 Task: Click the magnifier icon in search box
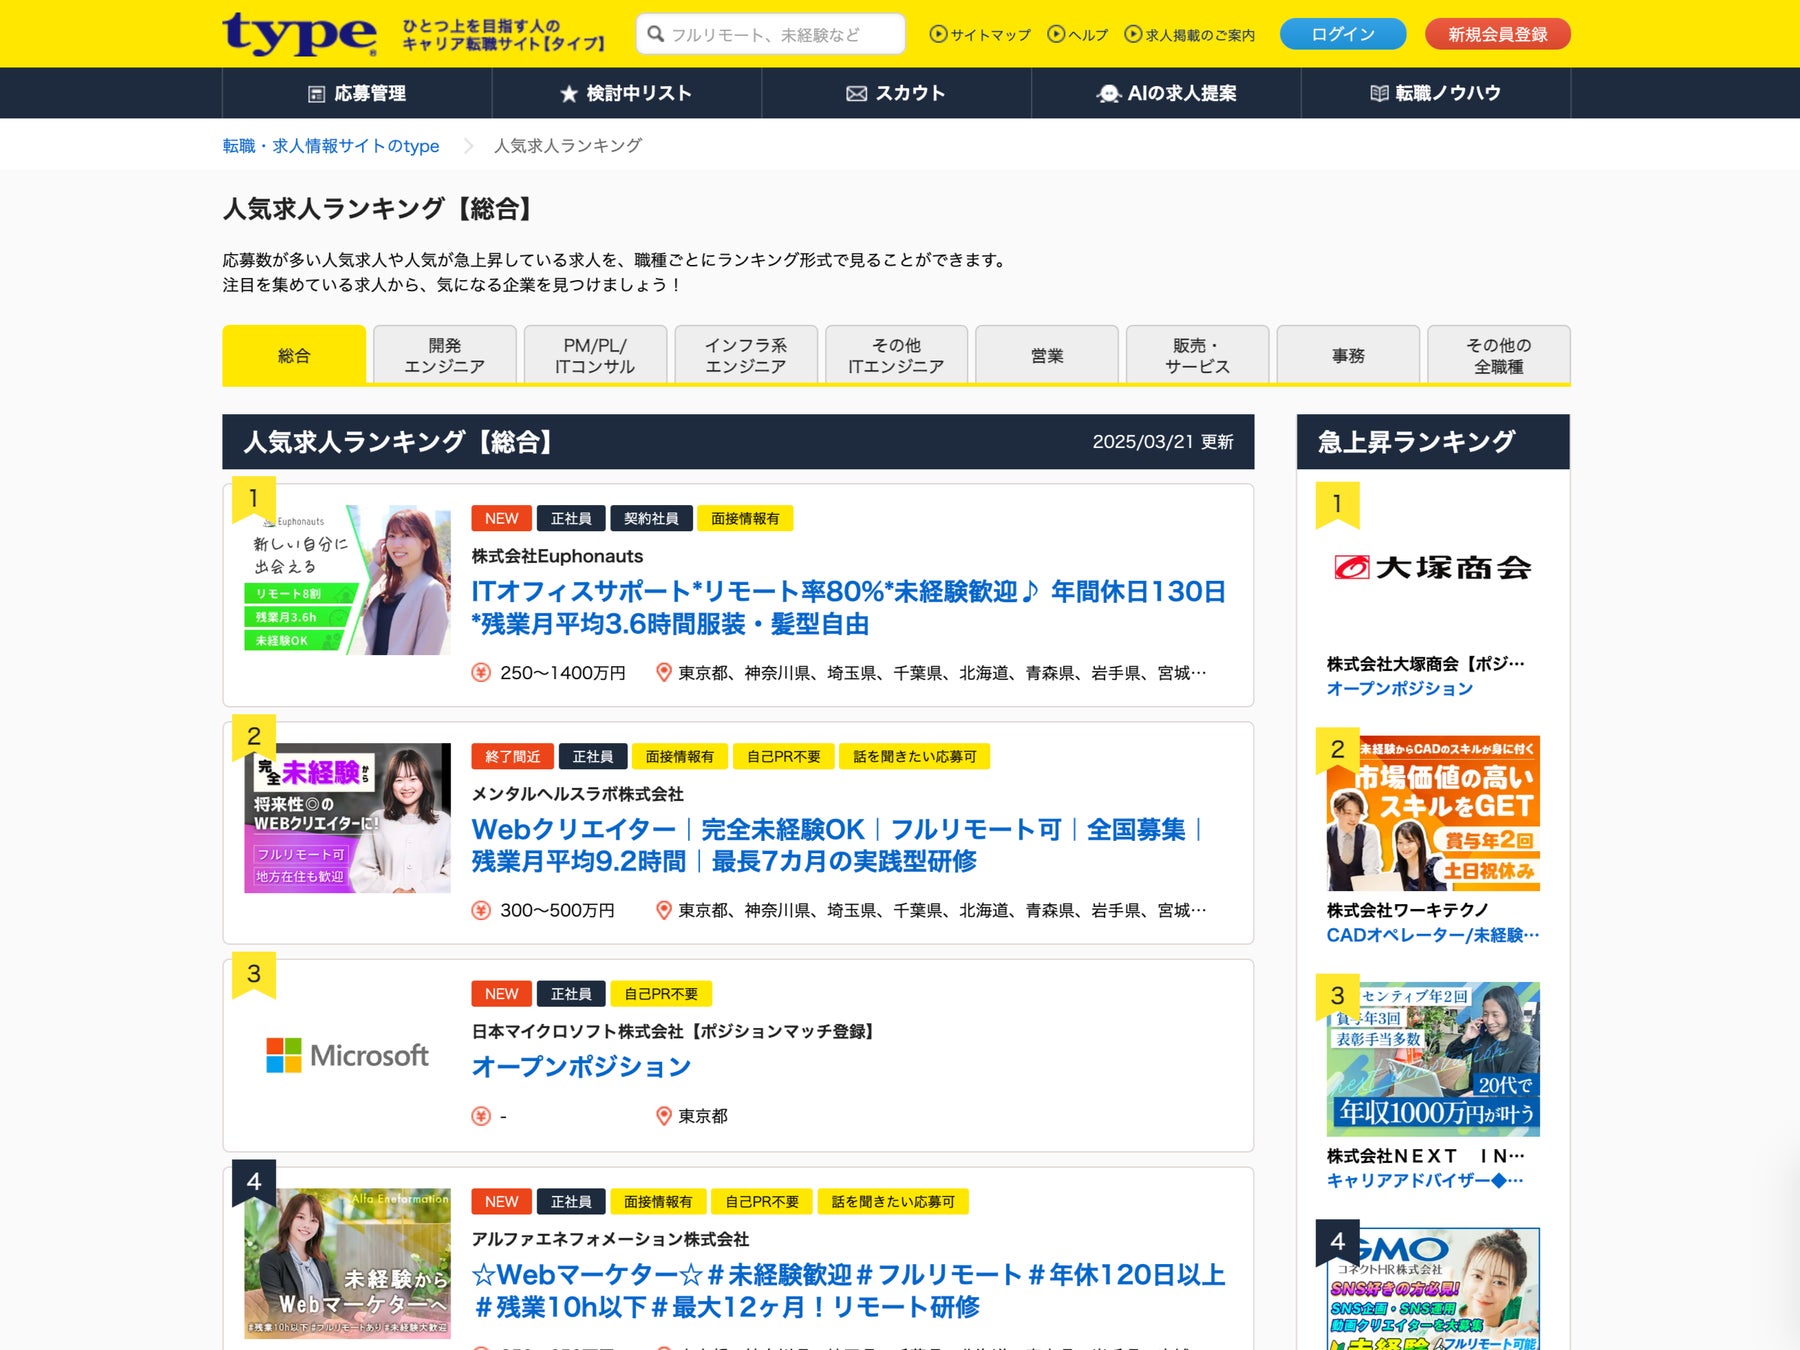click(x=656, y=34)
